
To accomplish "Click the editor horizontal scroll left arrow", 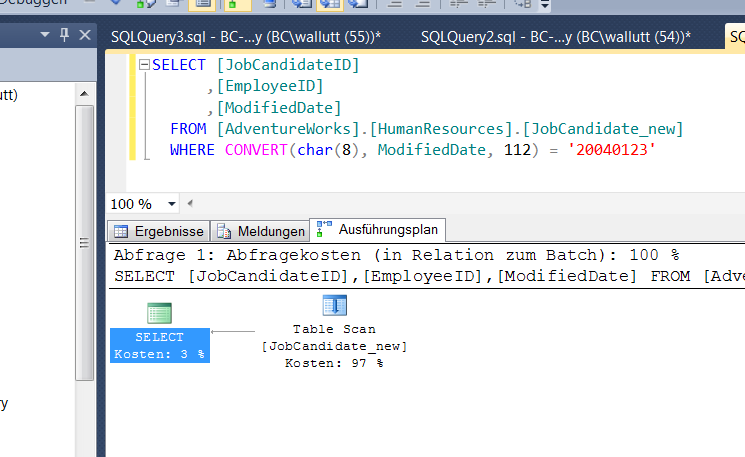I will click(x=190, y=204).
